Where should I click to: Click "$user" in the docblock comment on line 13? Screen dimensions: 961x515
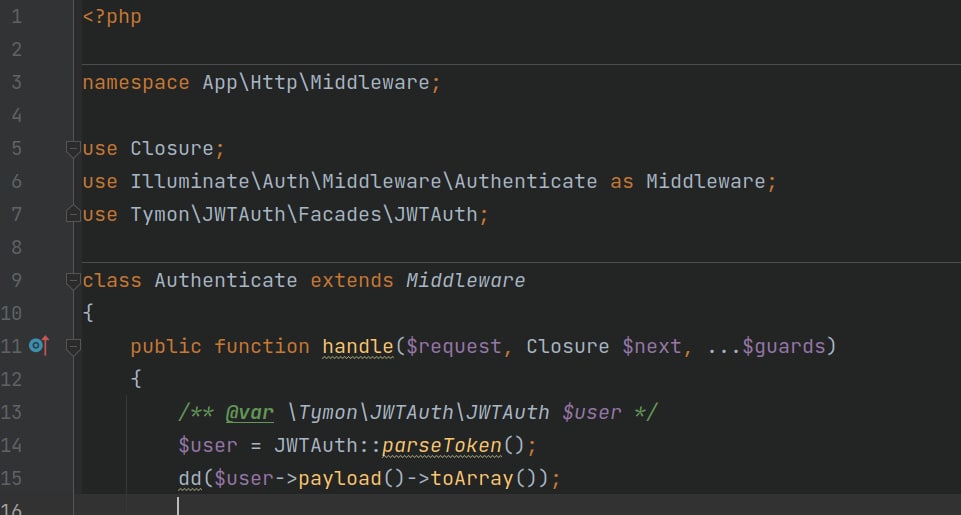coord(592,413)
